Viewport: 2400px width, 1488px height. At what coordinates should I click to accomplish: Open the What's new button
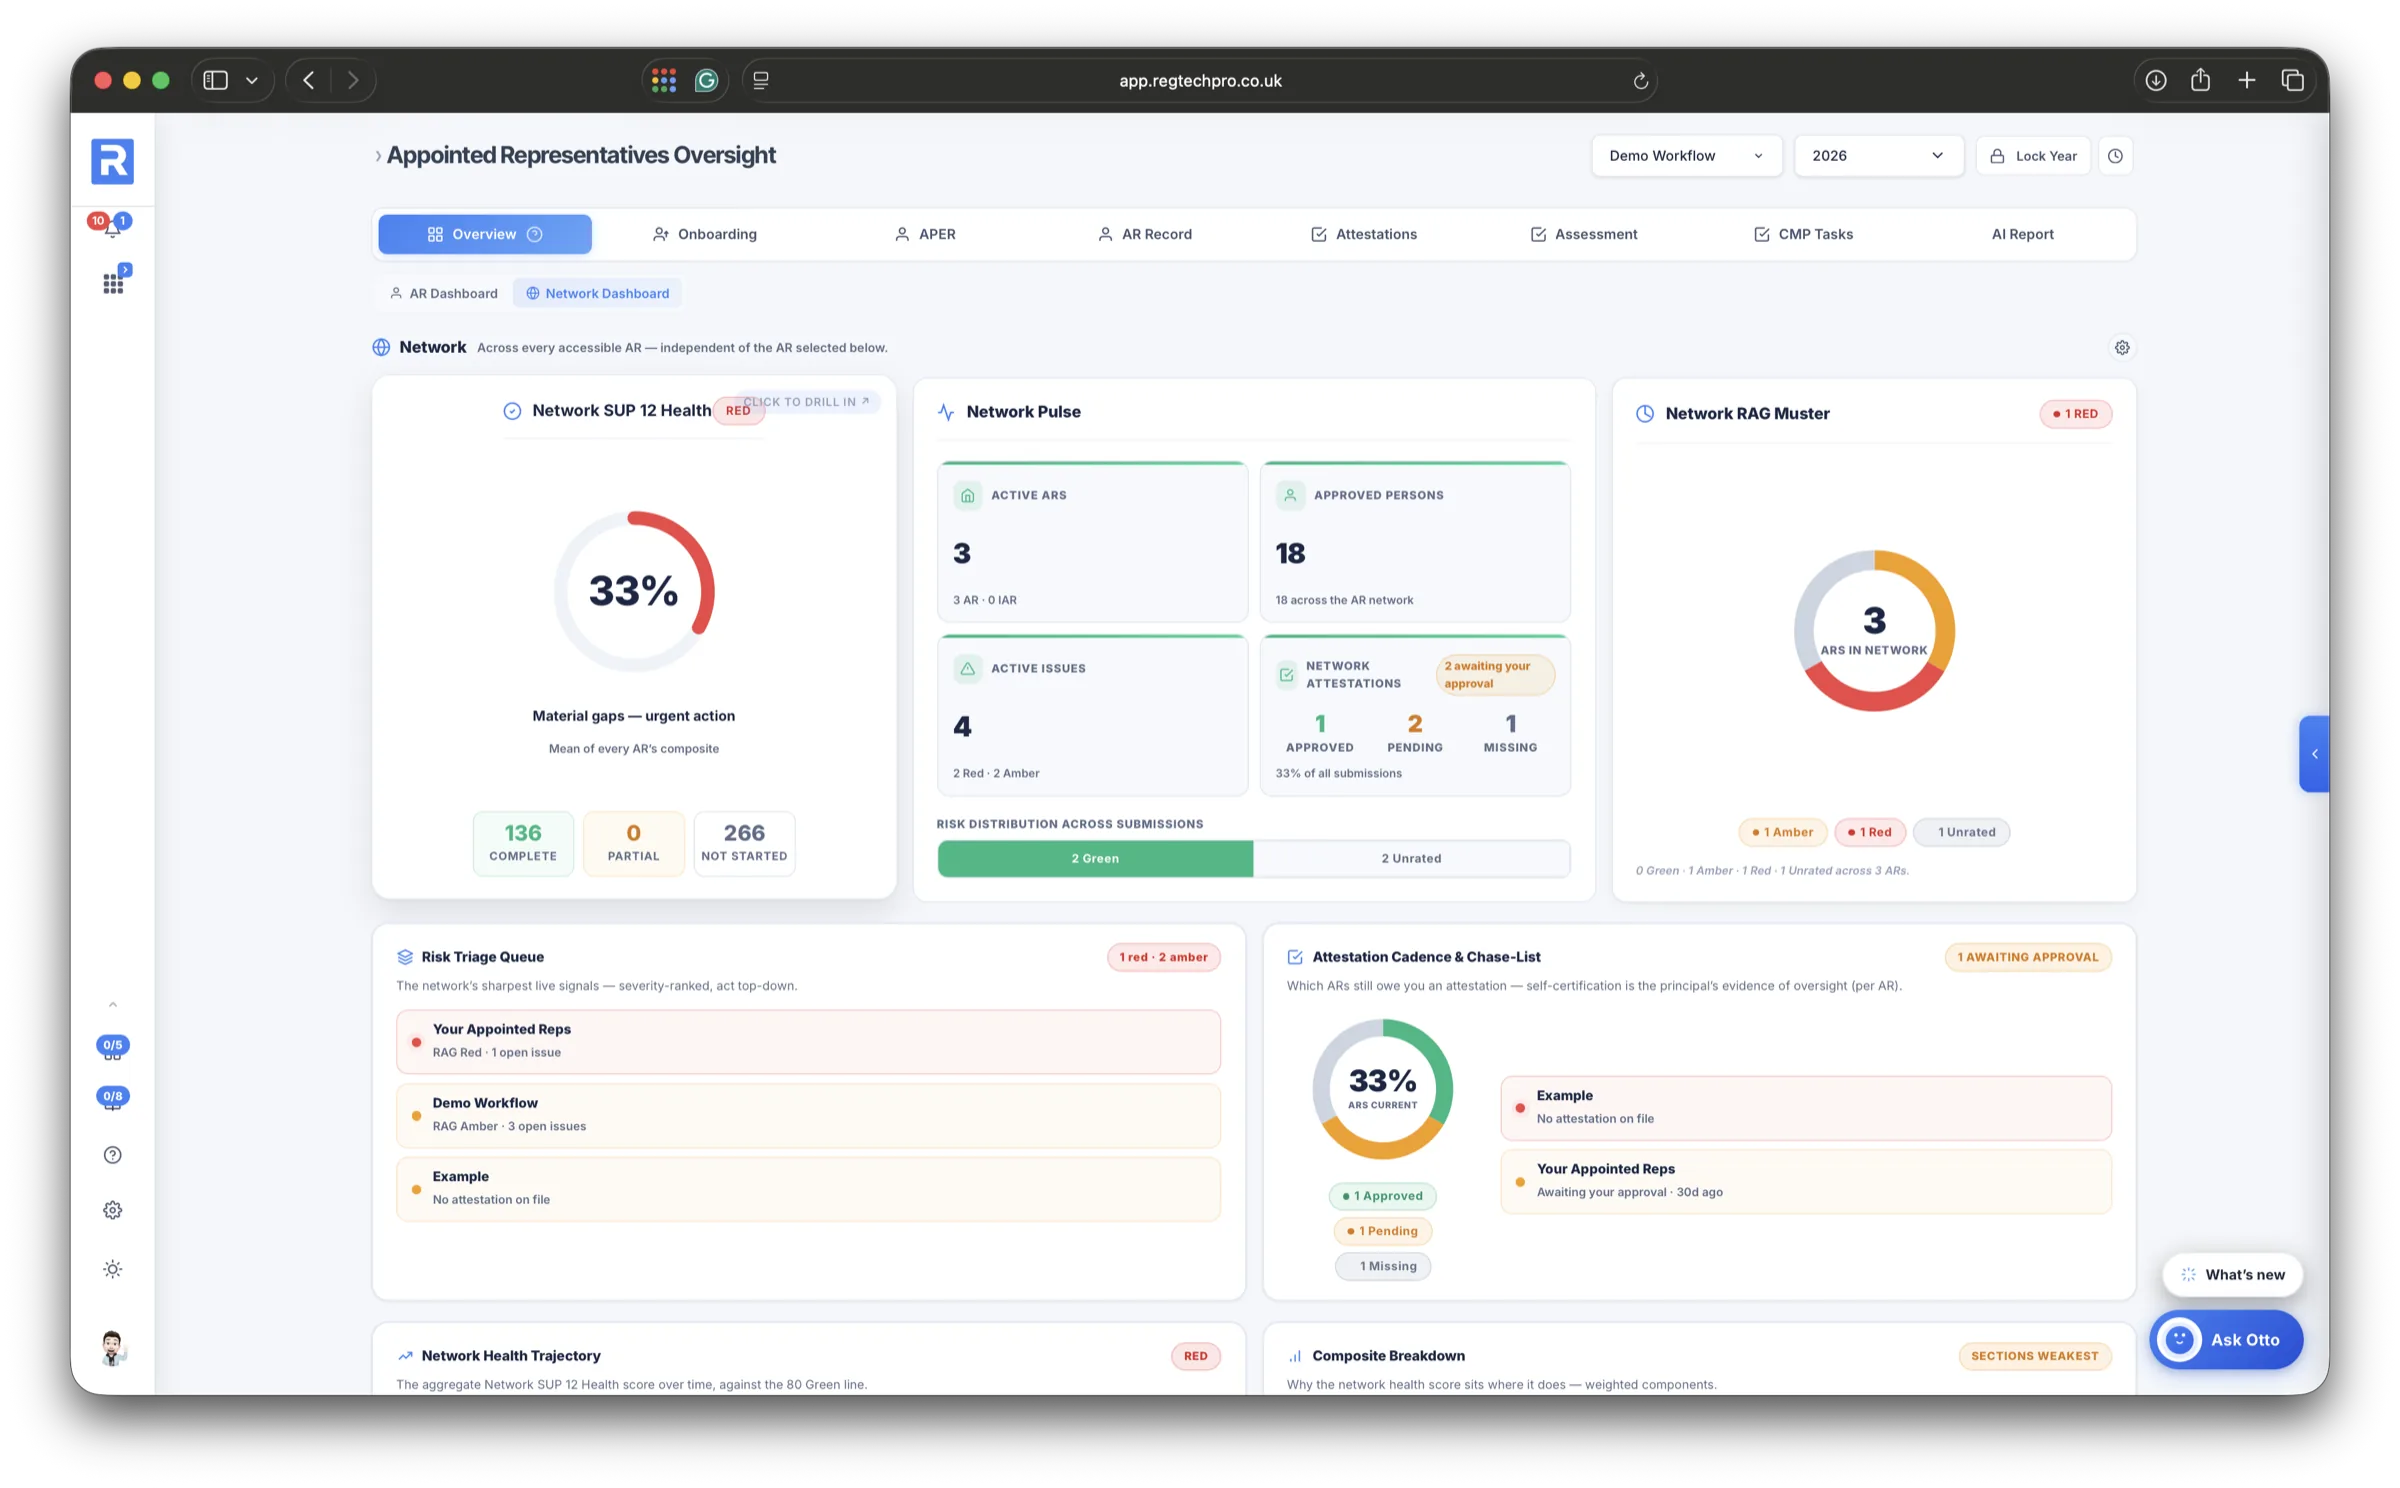click(x=2232, y=1274)
